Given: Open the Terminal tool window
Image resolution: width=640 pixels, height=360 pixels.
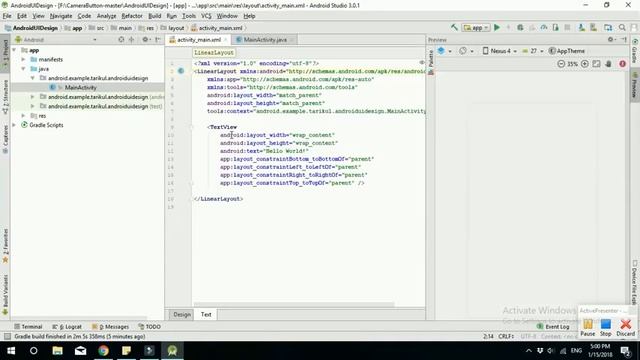Looking at the screenshot, I should tap(28, 327).
